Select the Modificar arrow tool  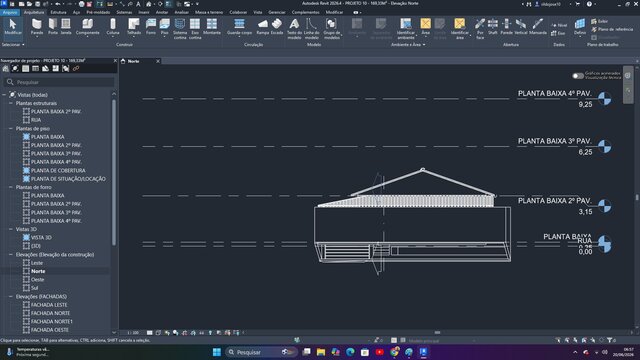pyautogui.click(x=13, y=27)
